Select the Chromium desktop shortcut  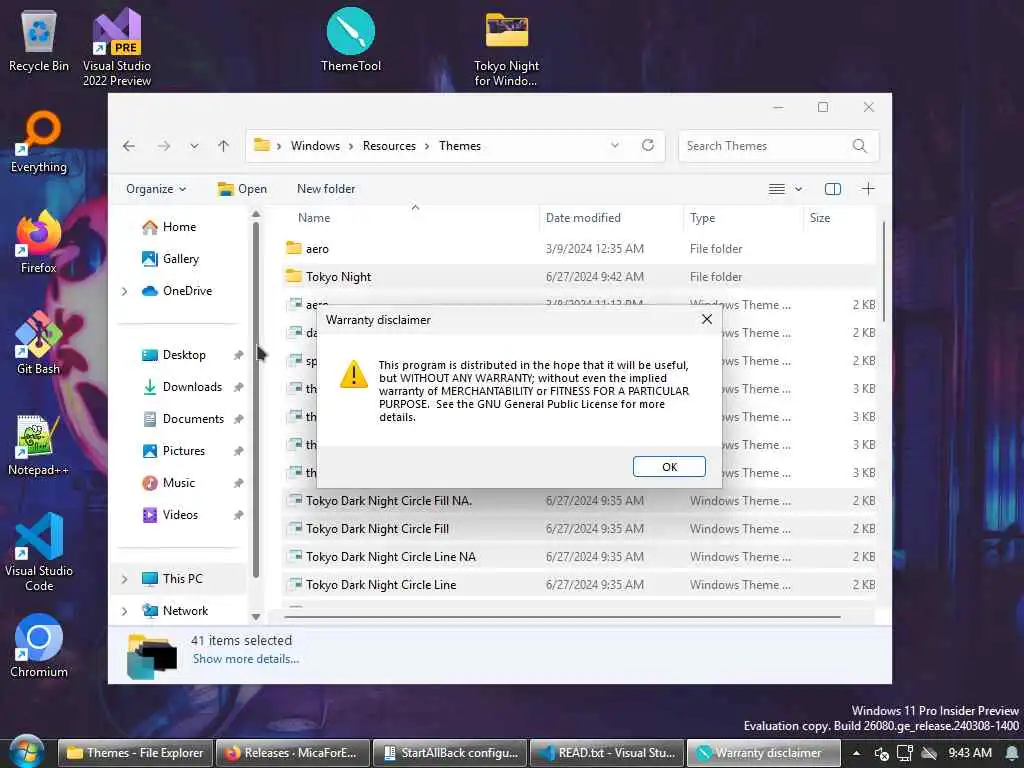[39, 647]
